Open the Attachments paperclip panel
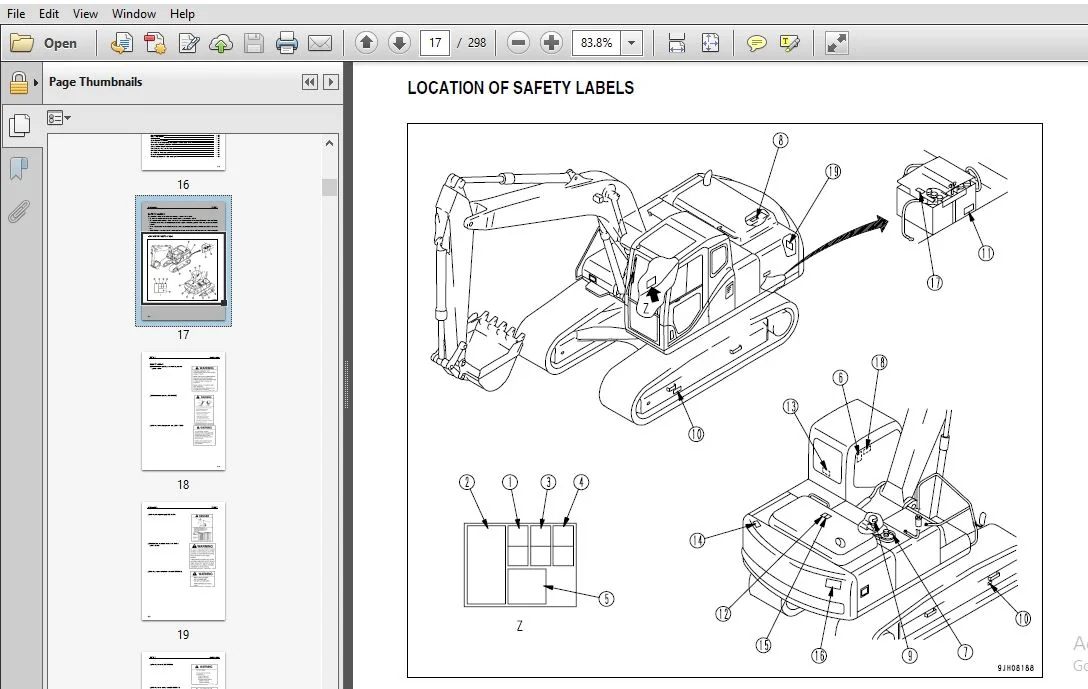The width and height of the screenshot is (1088, 689). pyautogui.click(x=19, y=211)
